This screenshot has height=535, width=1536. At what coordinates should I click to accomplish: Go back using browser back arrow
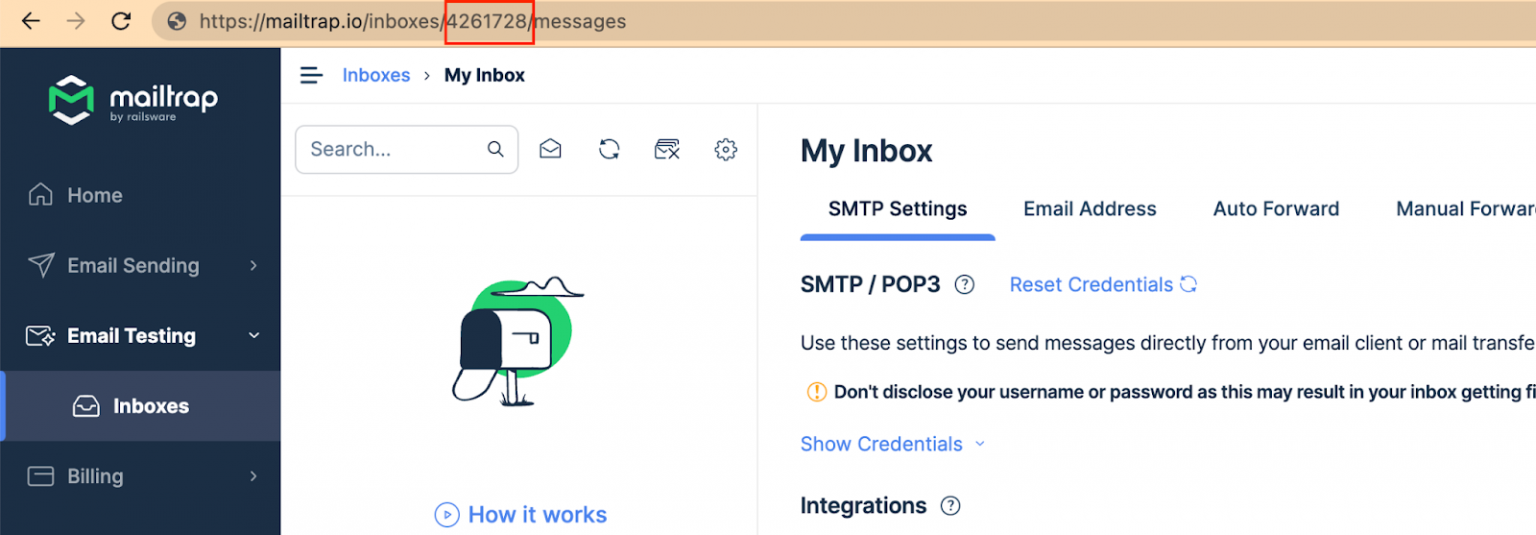[31, 21]
